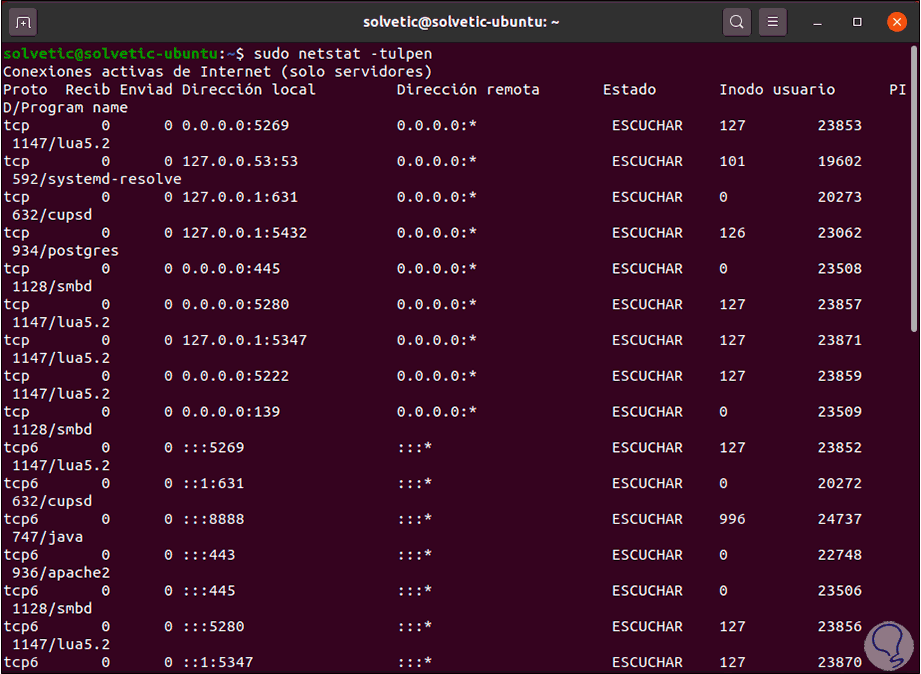Click the local address 127.0.0.1:5347
Viewport: 921px width, 674px height.
tap(244, 340)
